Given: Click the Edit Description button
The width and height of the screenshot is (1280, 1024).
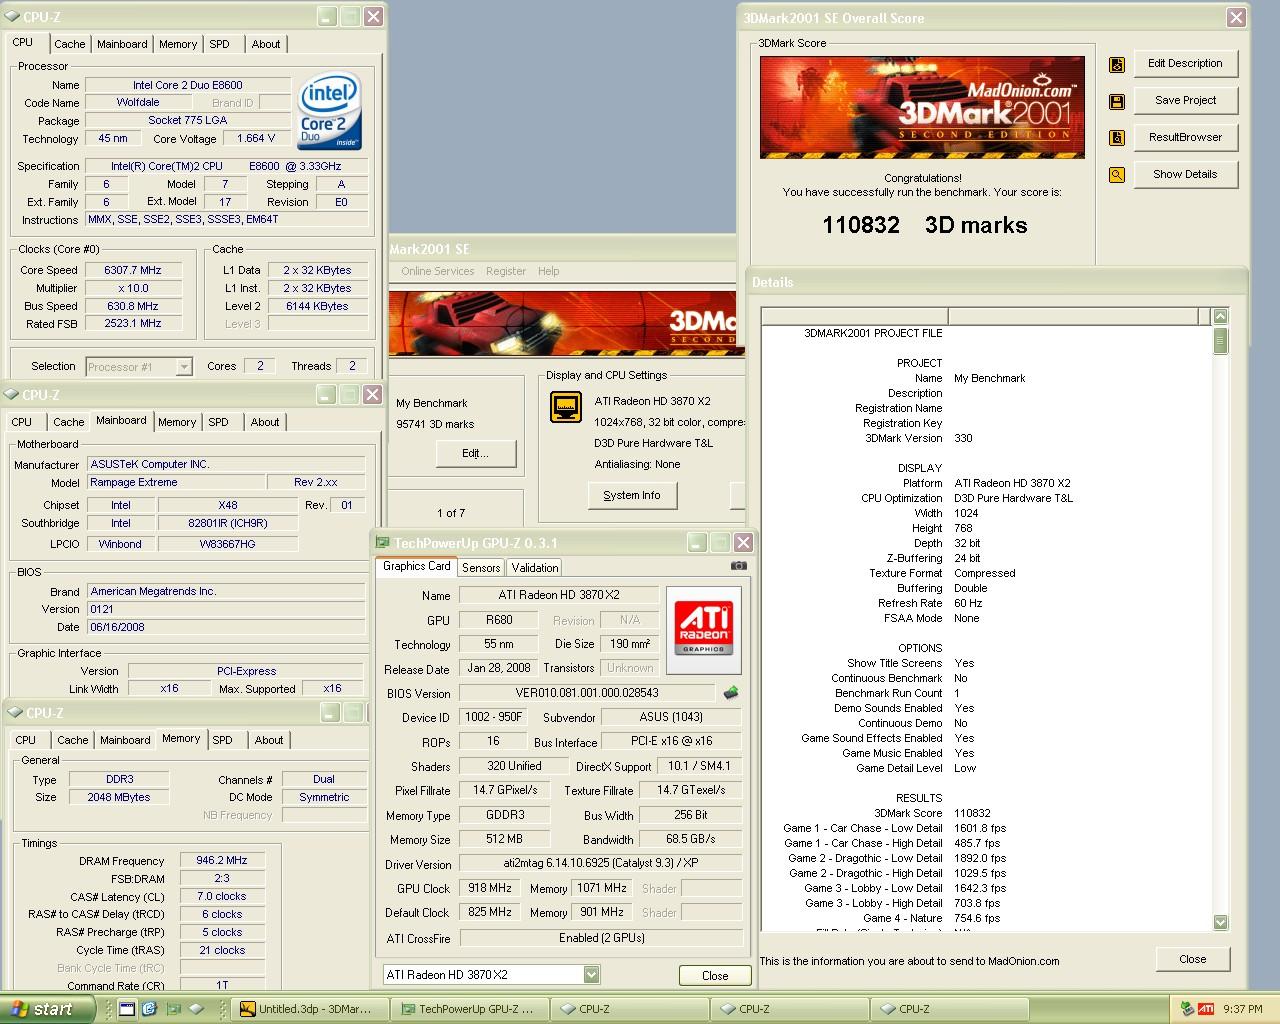Looking at the screenshot, I should tap(1185, 64).
